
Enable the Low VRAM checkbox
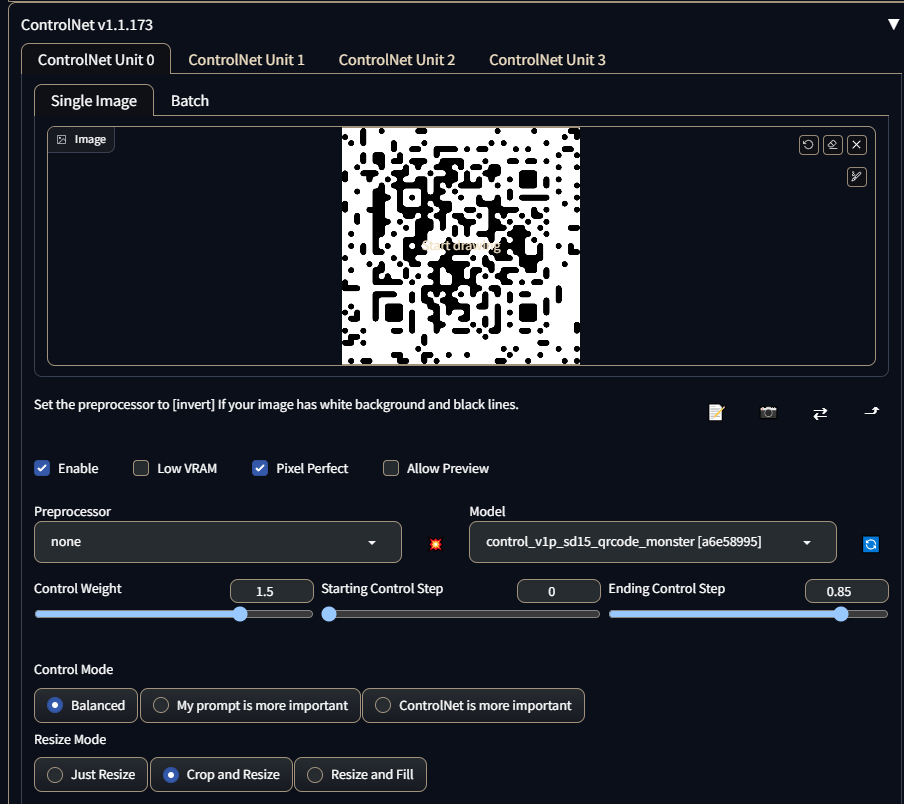pyautogui.click(x=141, y=468)
